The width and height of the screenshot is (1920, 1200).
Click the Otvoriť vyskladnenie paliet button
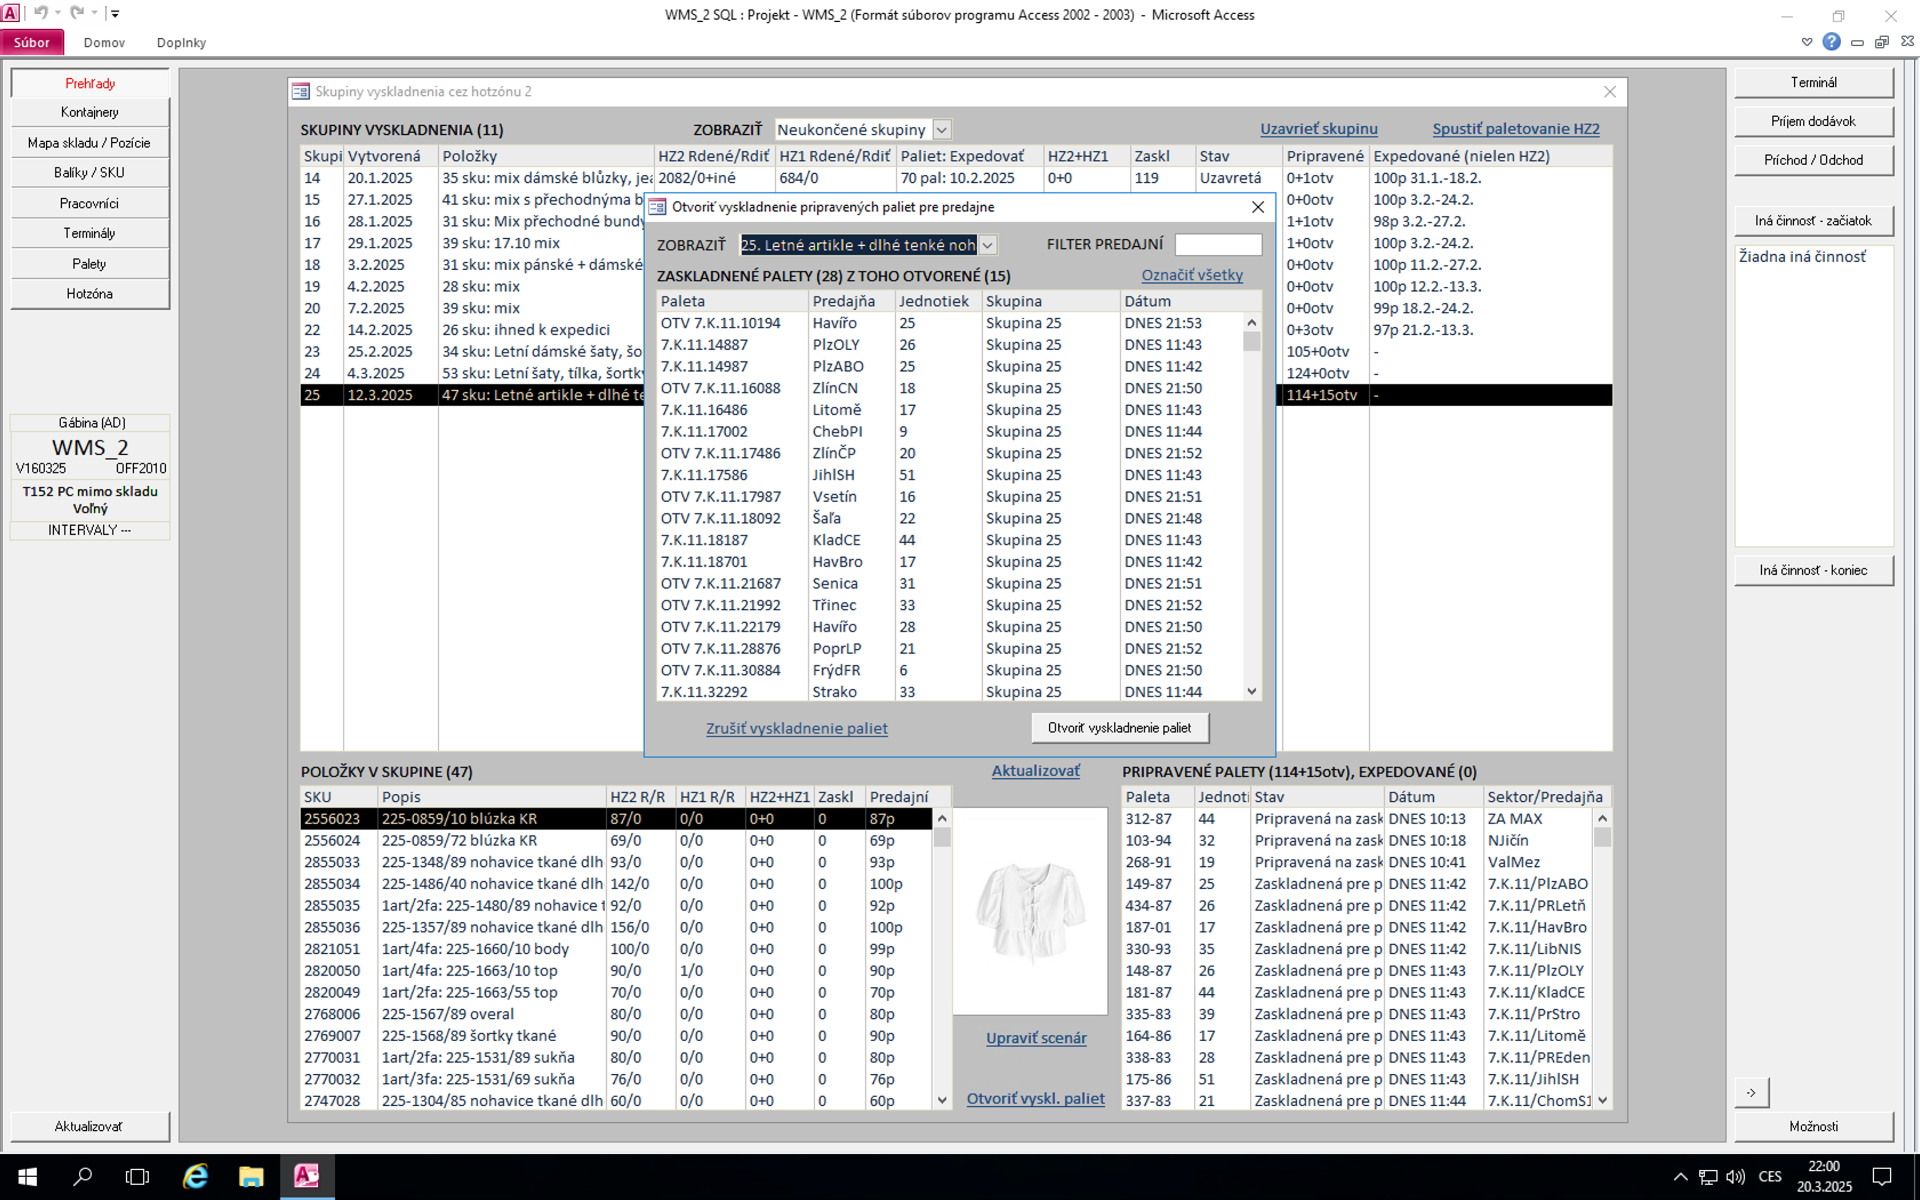point(1119,728)
